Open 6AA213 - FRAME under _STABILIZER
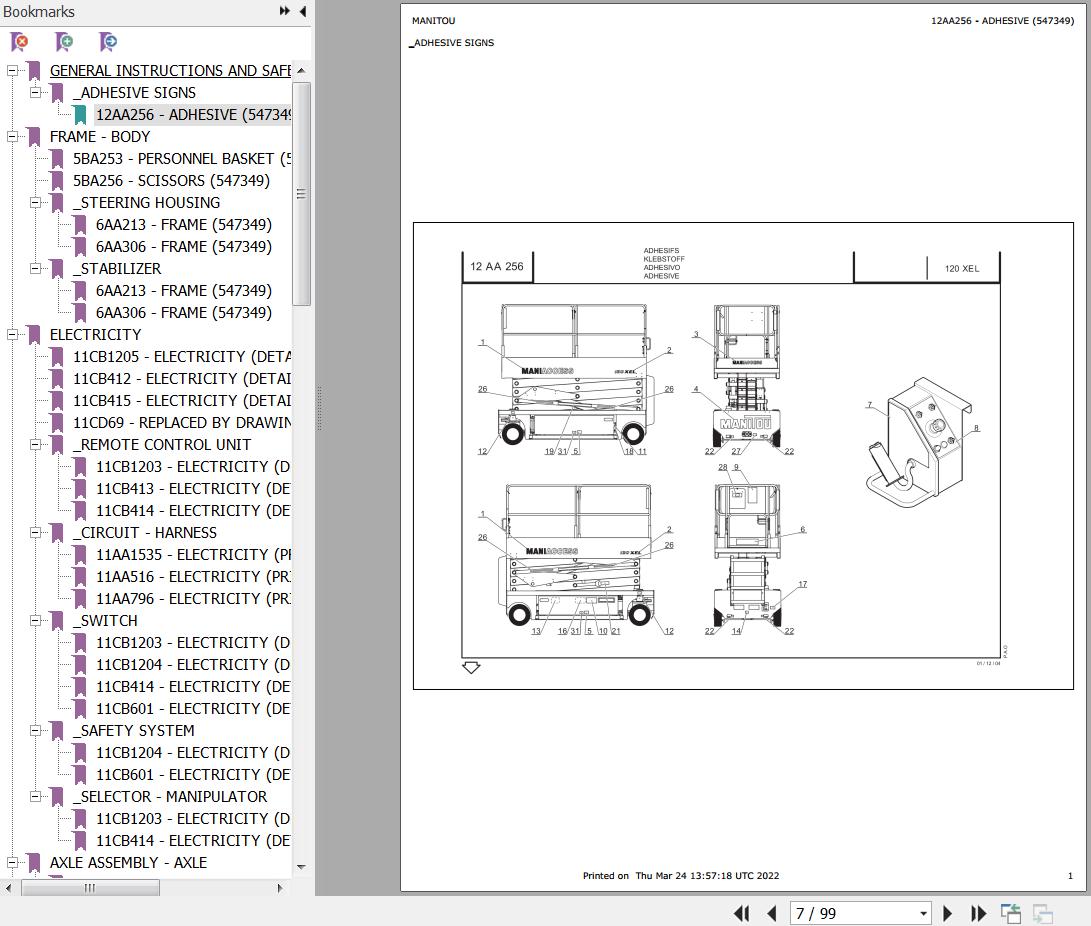This screenshot has height=926, width=1091. coord(184,291)
